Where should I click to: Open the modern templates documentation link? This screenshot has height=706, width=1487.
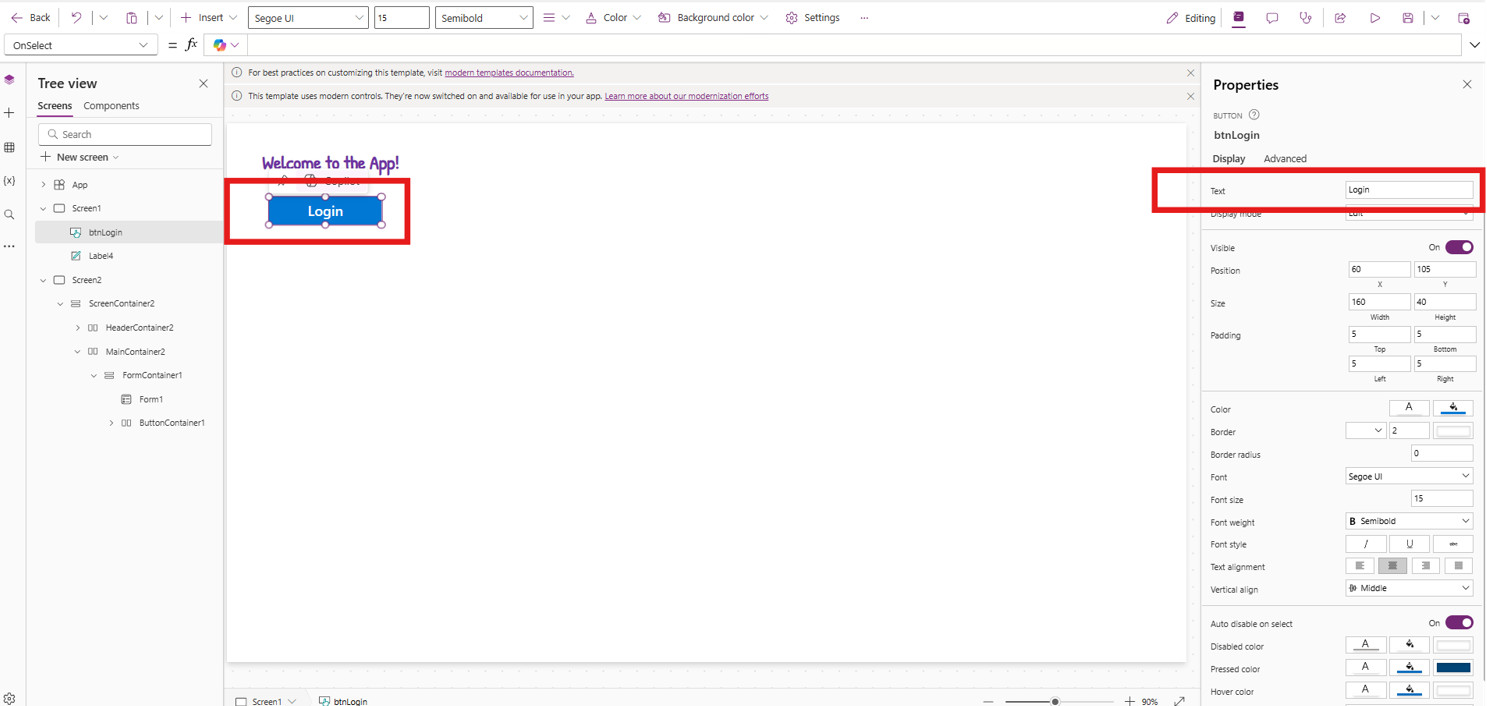click(x=509, y=73)
